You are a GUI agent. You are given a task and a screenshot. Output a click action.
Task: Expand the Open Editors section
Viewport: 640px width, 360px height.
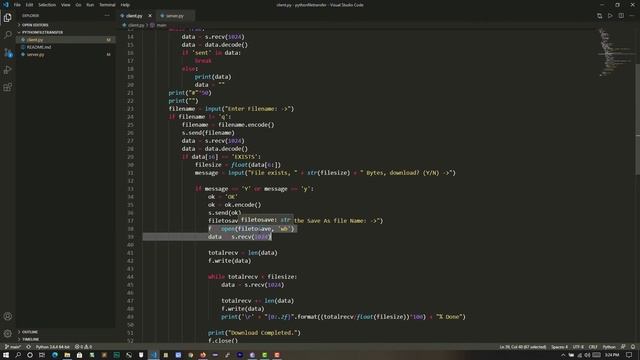(x=65, y=25)
